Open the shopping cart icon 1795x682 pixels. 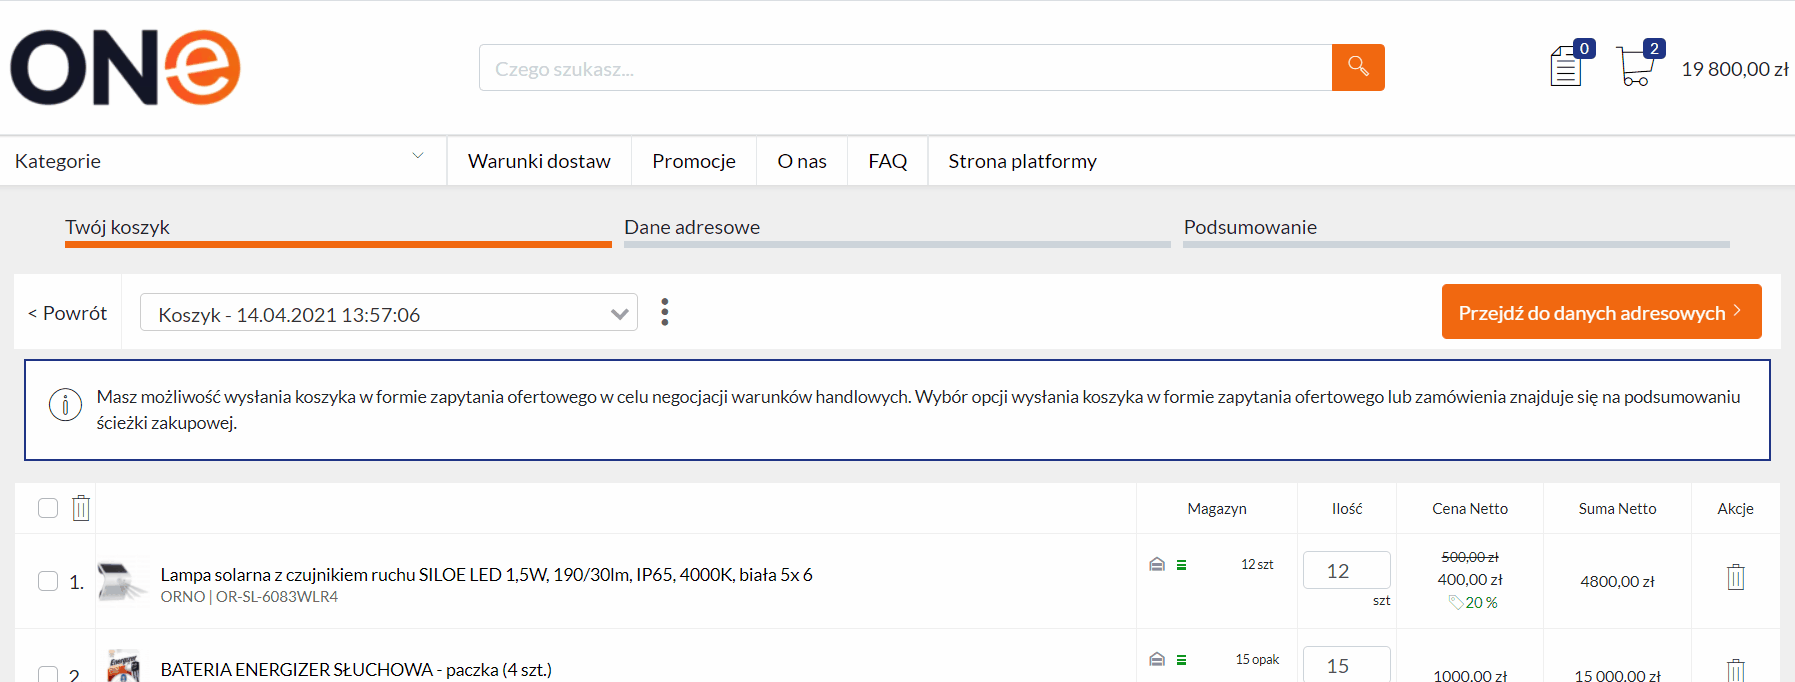pos(1636,66)
